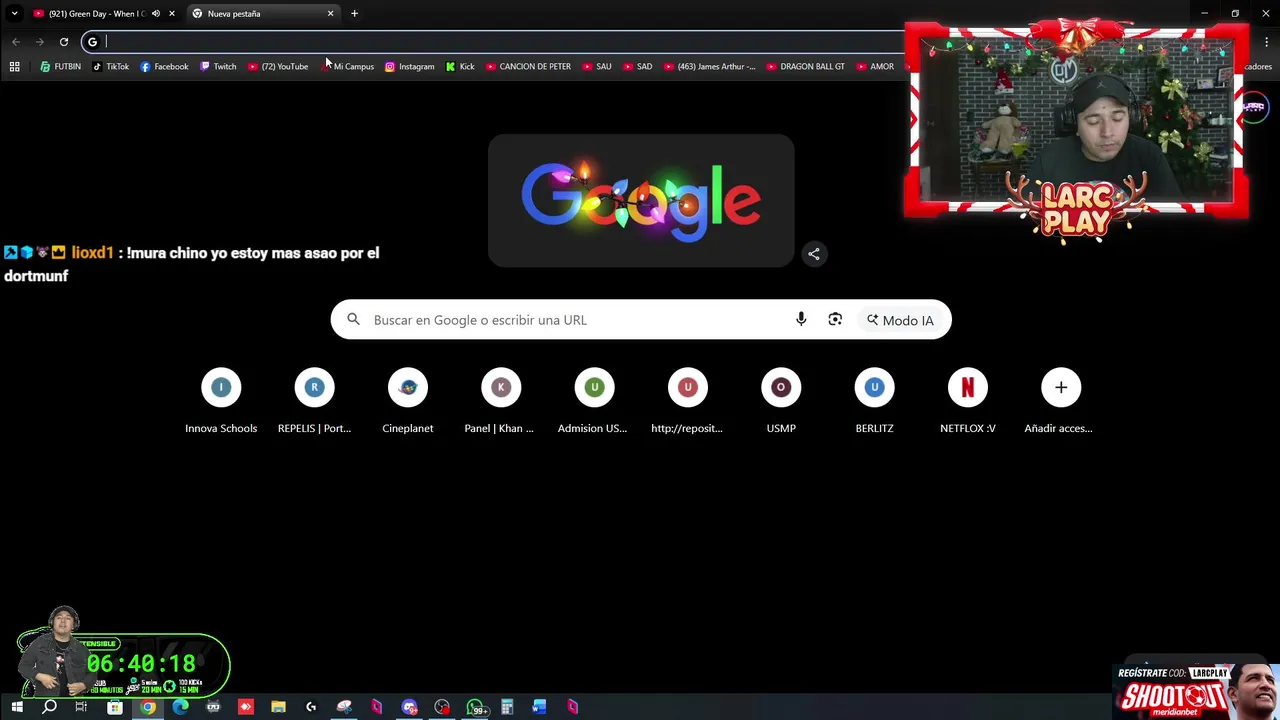Open a new tab with plus button
Screen dimensions: 1280x720
click(x=354, y=14)
